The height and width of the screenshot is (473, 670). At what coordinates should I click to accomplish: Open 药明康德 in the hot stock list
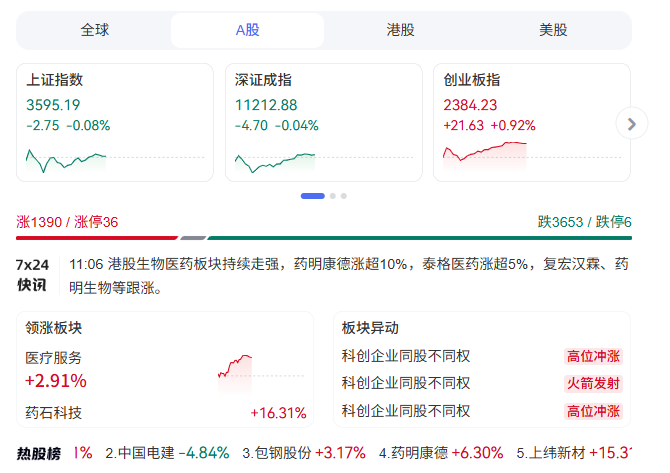click(x=420, y=453)
